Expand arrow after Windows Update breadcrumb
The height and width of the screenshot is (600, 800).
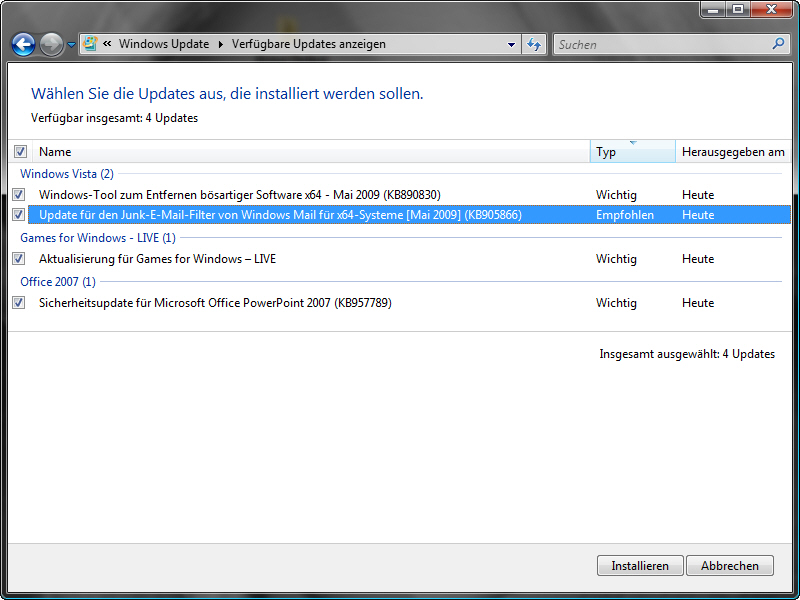pyautogui.click(x=221, y=44)
